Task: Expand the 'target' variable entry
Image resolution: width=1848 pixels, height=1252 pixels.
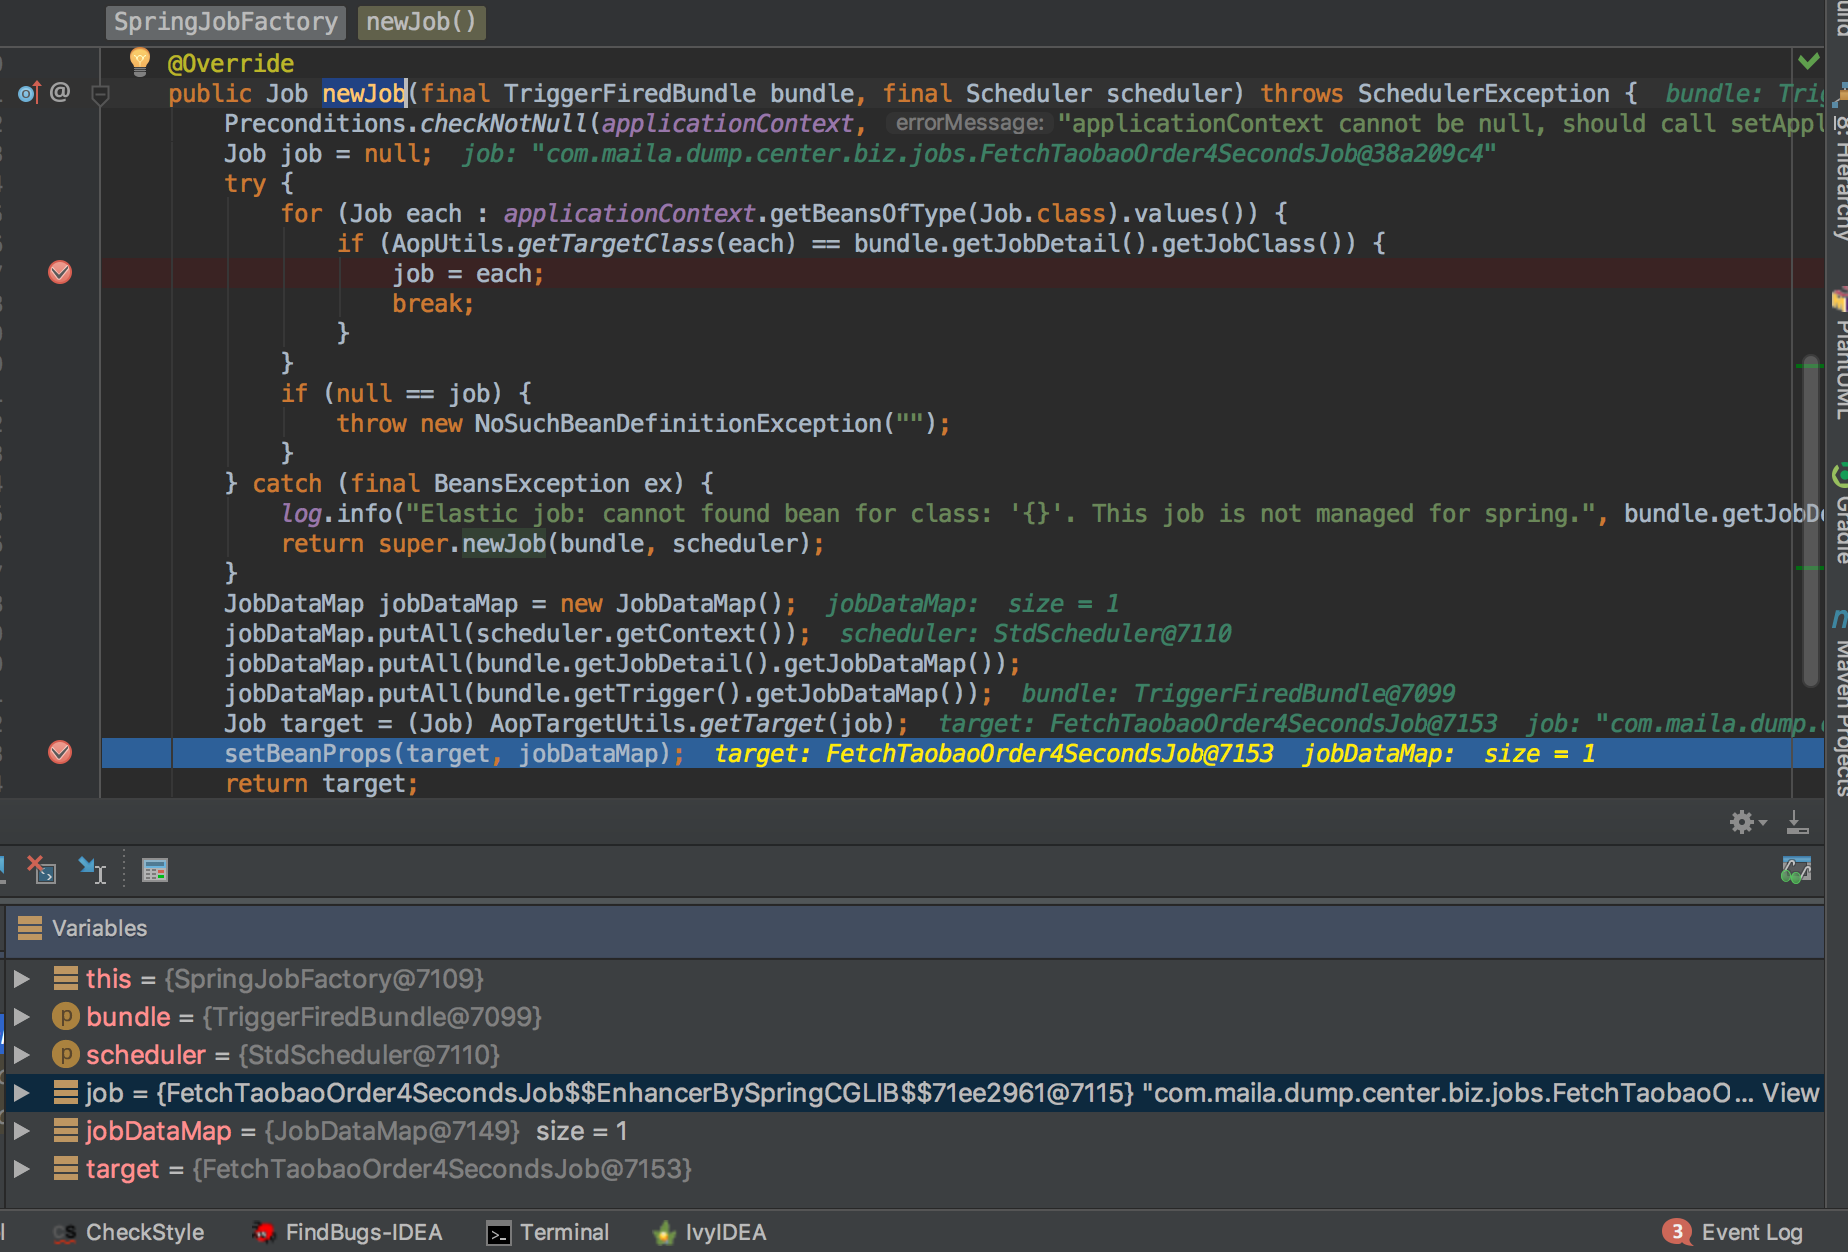Action: point(23,1168)
